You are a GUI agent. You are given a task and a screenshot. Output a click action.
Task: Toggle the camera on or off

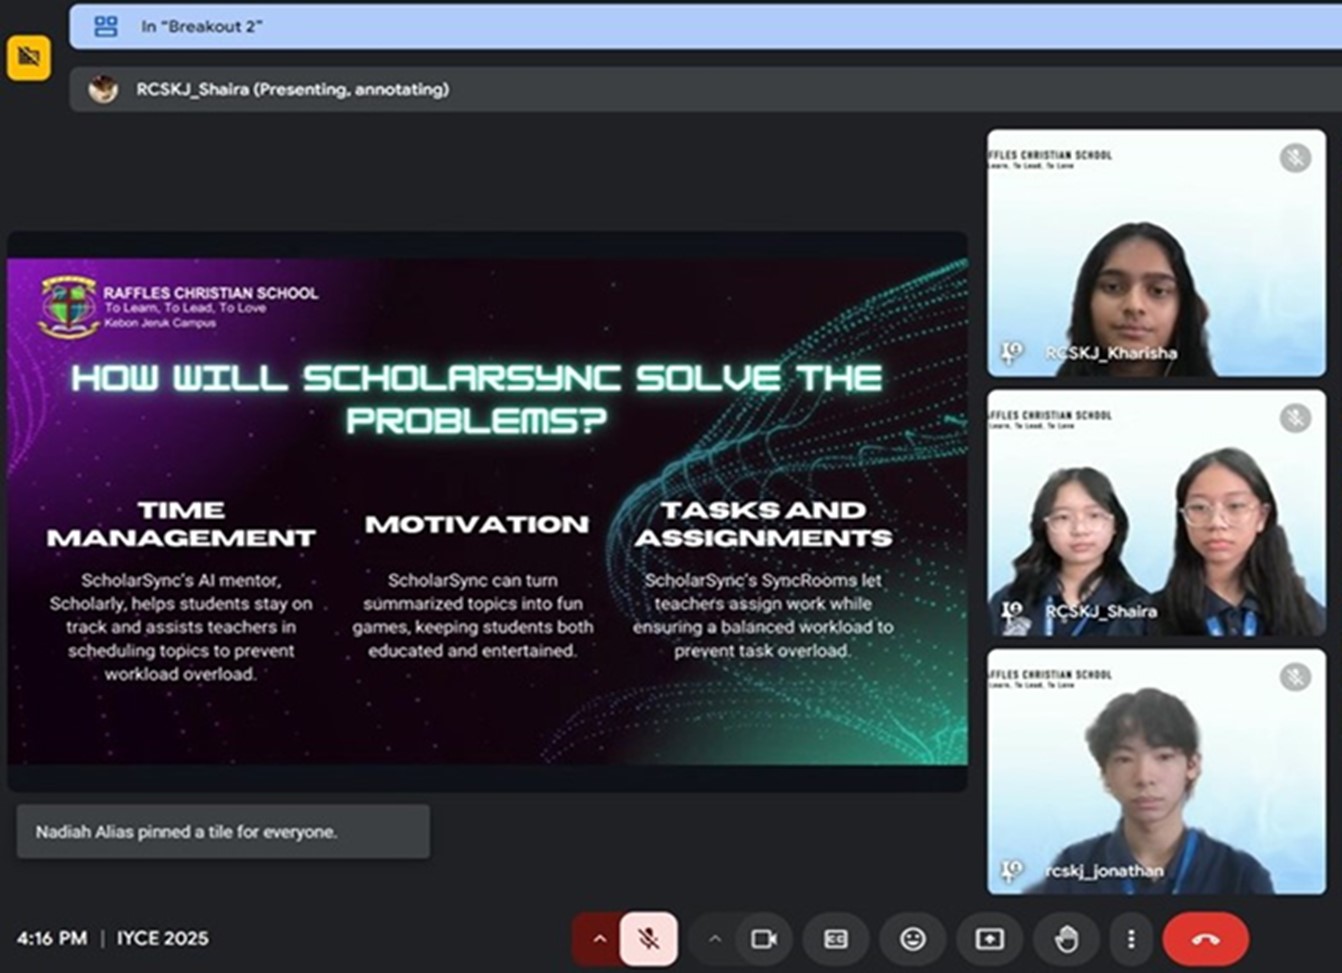(x=764, y=939)
